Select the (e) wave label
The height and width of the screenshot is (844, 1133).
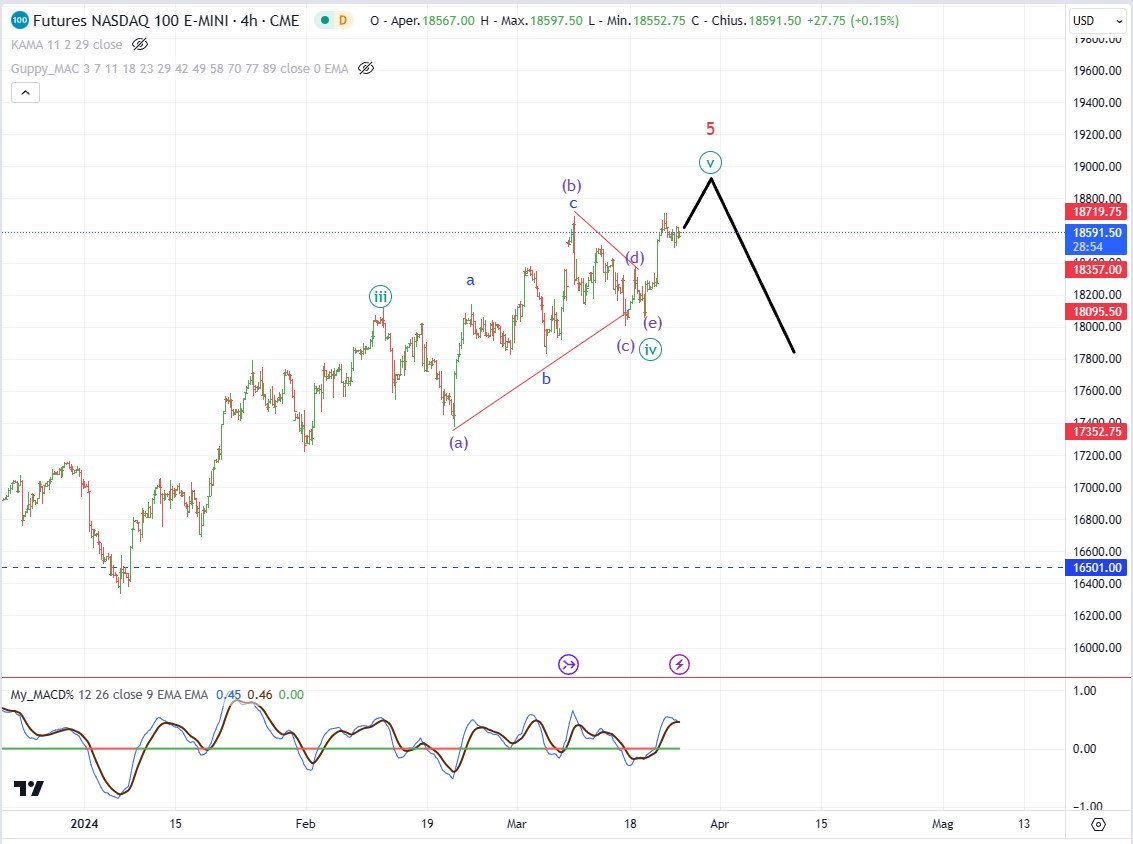[x=652, y=322]
